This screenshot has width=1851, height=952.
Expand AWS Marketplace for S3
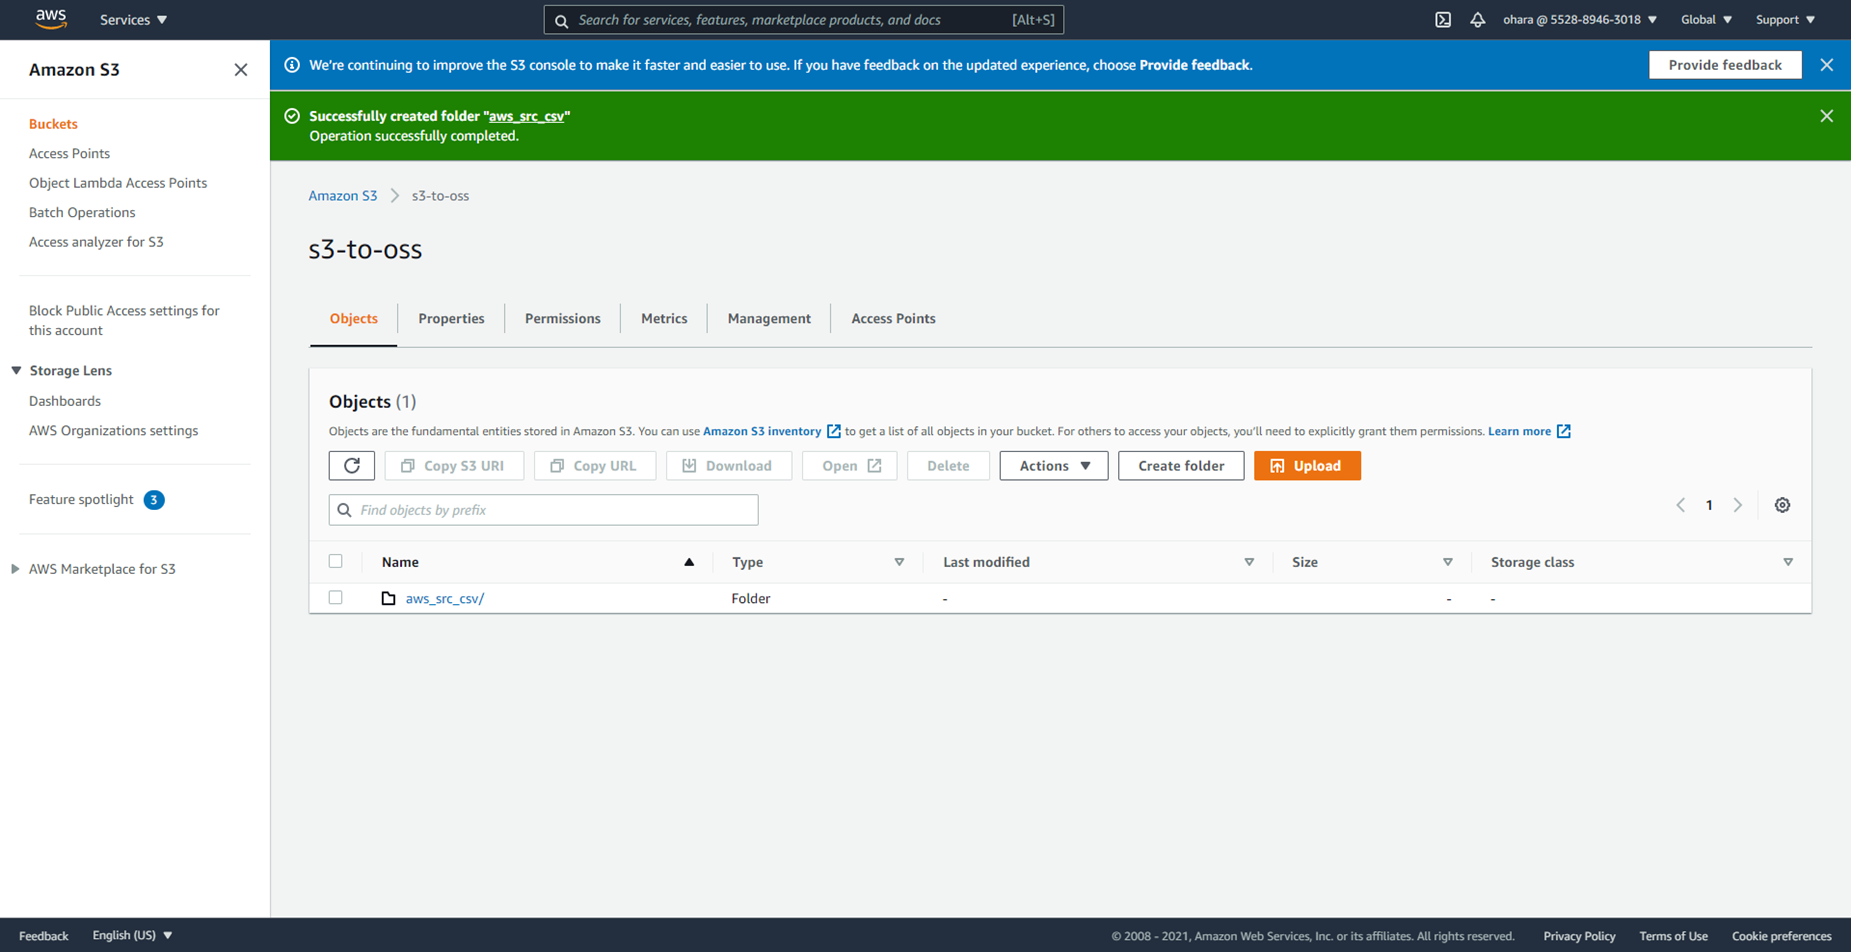[x=15, y=569]
